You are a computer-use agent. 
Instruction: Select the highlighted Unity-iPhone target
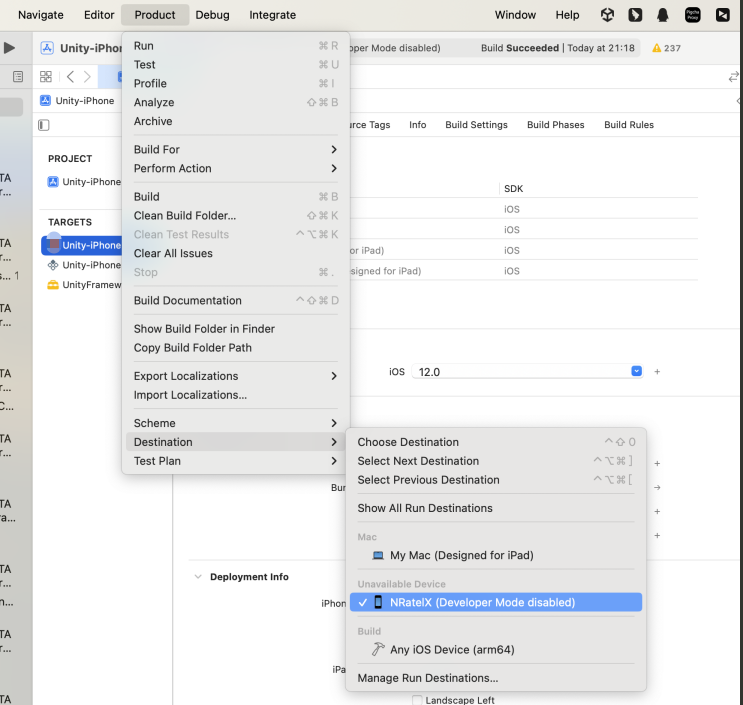[82, 245]
